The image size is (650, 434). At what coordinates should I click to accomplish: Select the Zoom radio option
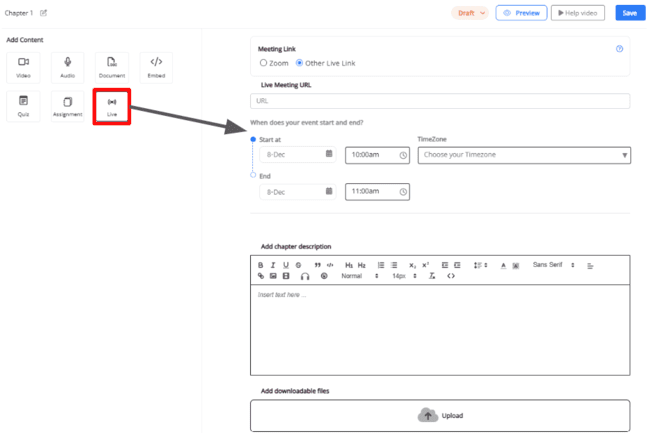(x=263, y=63)
